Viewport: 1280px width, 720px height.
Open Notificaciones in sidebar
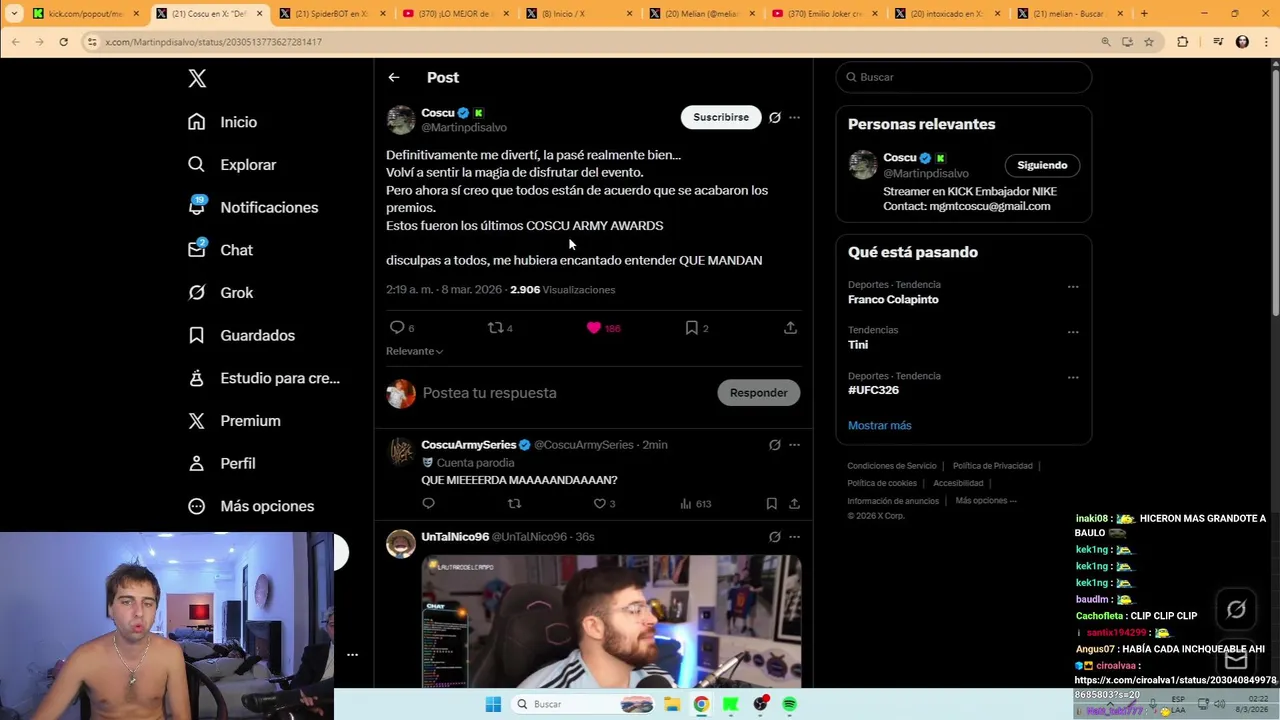[x=253, y=207]
